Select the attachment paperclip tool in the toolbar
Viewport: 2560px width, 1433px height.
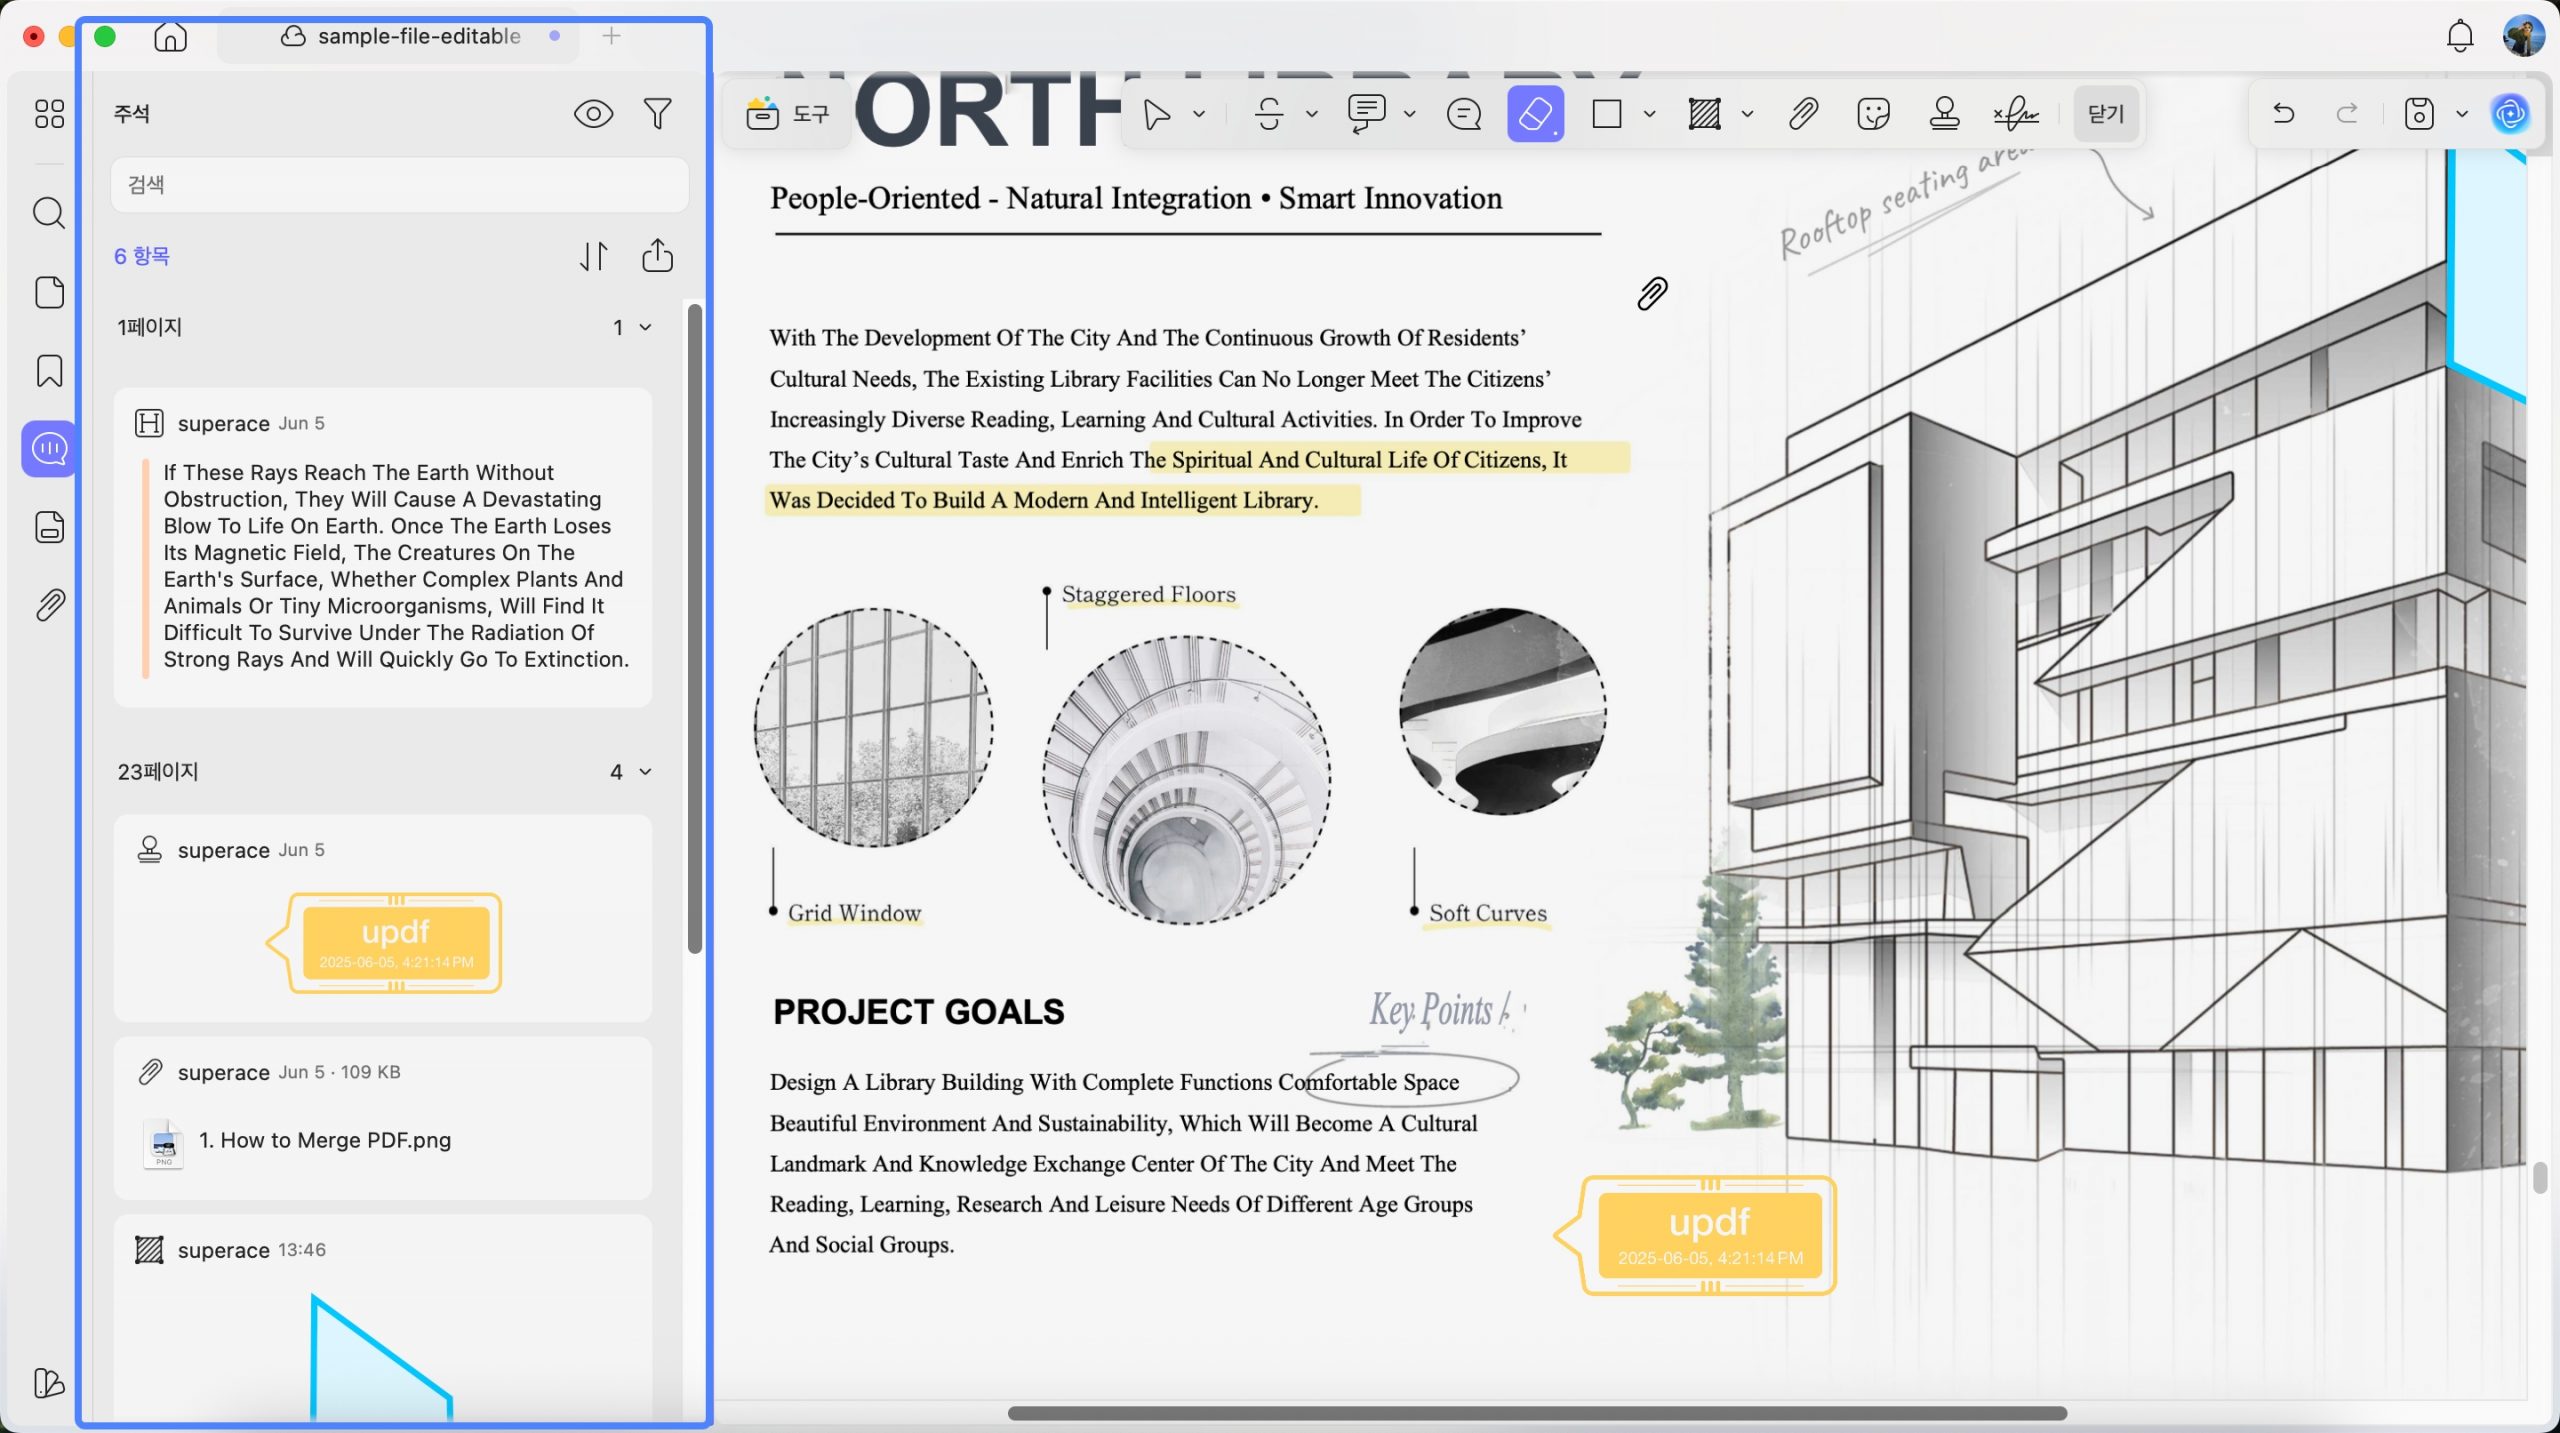pos(1803,114)
